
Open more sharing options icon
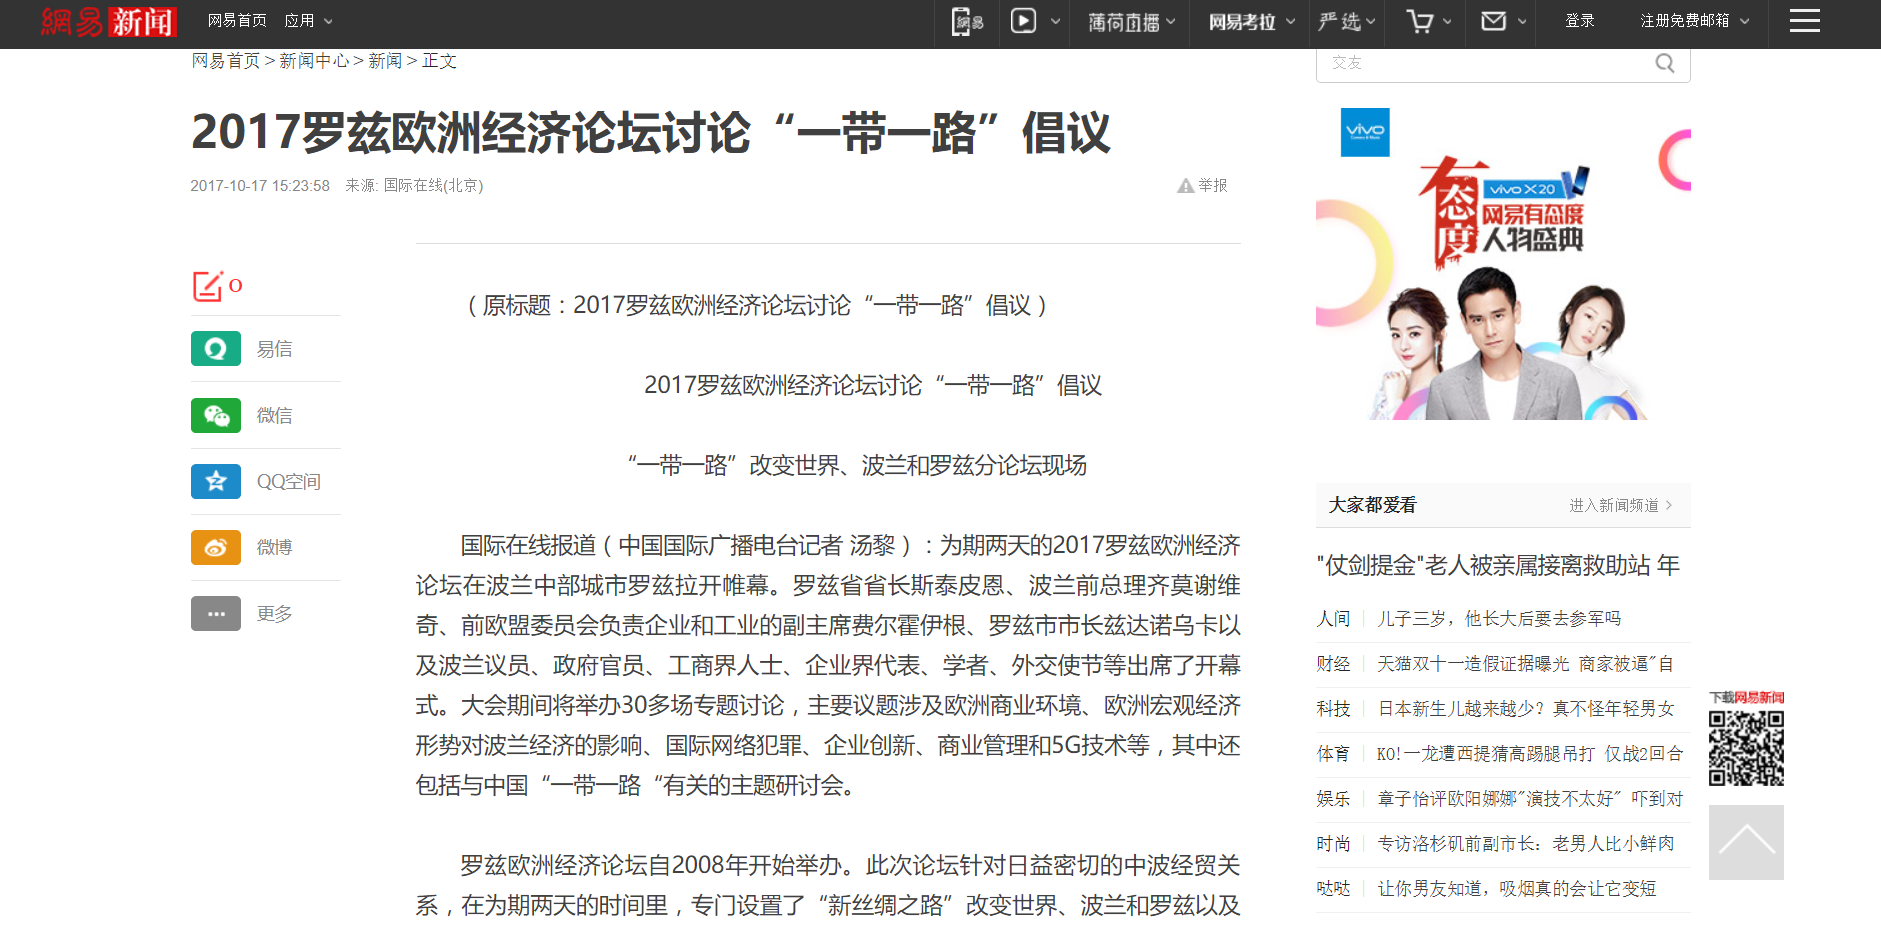215,613
